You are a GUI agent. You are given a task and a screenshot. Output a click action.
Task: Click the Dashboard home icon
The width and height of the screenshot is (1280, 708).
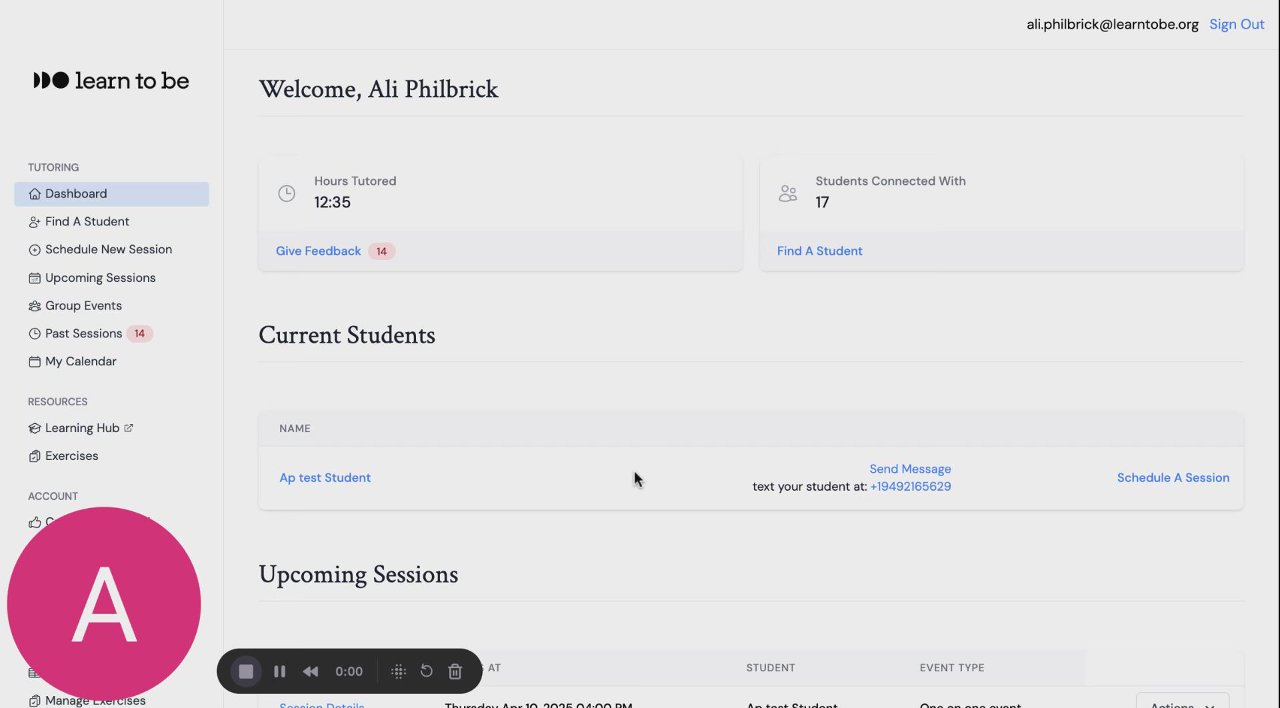click(x=35, y=194)
